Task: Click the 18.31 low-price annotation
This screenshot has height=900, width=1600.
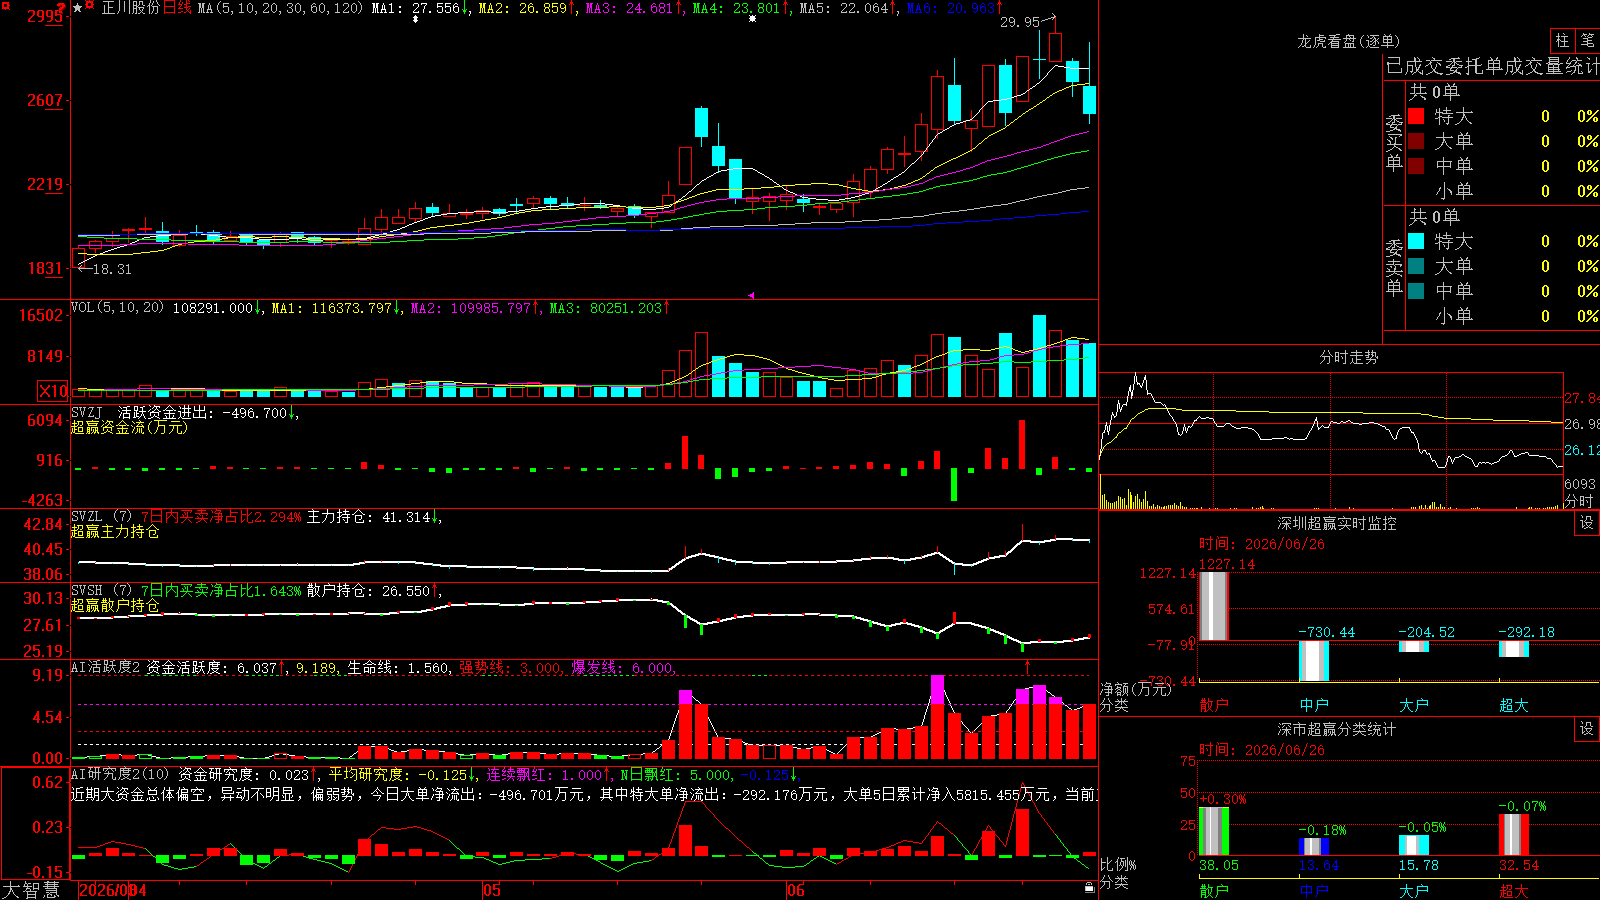Action: (112, 269)
